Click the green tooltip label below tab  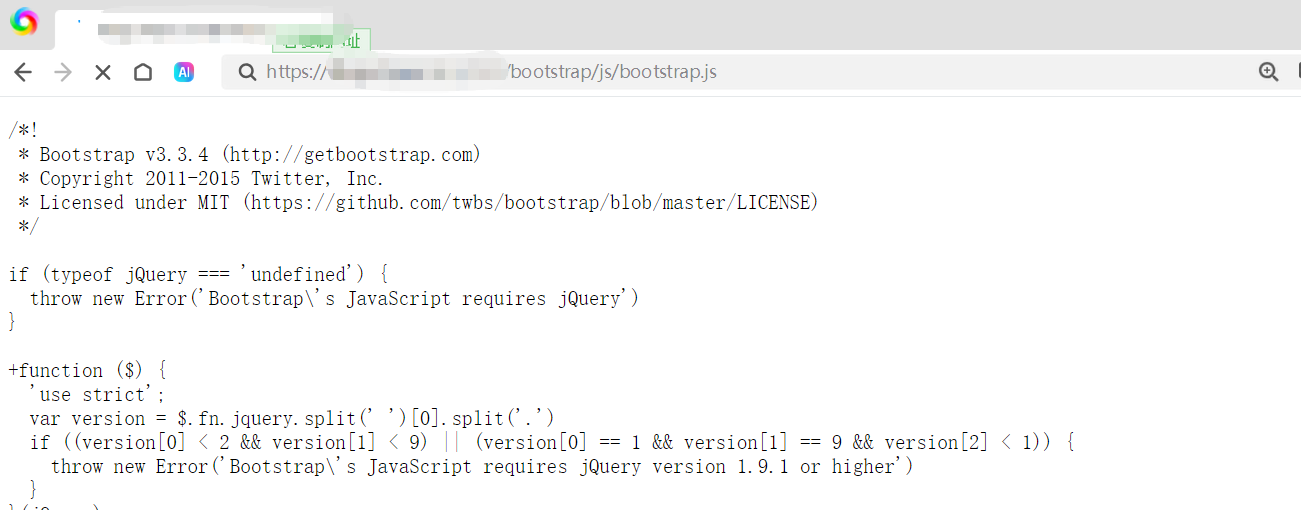(321, 41)
